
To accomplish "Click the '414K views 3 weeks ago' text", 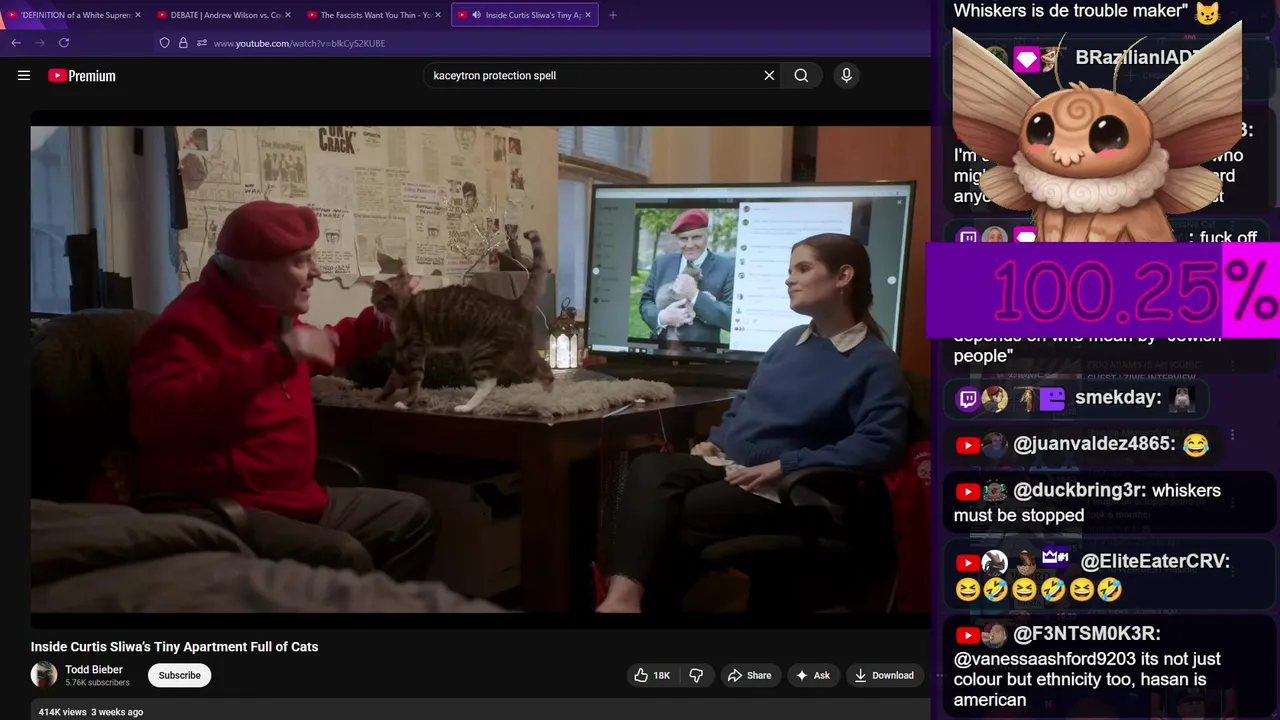I will [91, 712].
